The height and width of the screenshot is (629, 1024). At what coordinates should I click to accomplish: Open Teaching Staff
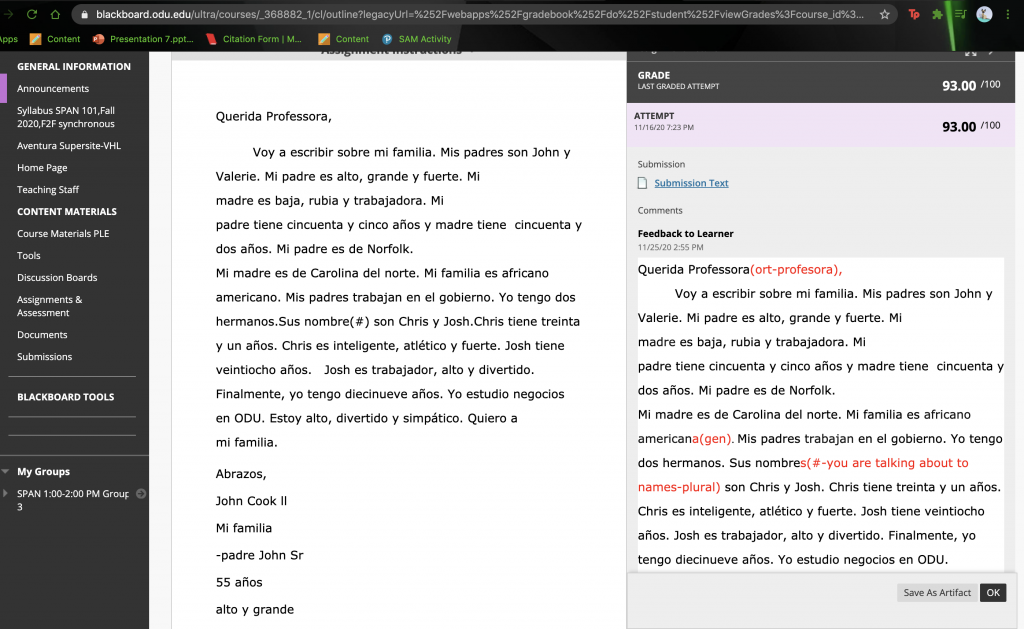click(48, 190)
